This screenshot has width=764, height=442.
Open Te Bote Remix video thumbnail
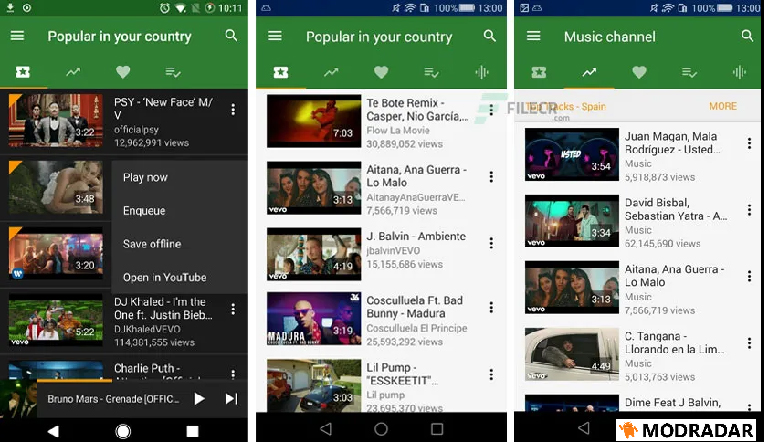pos(314,121)
